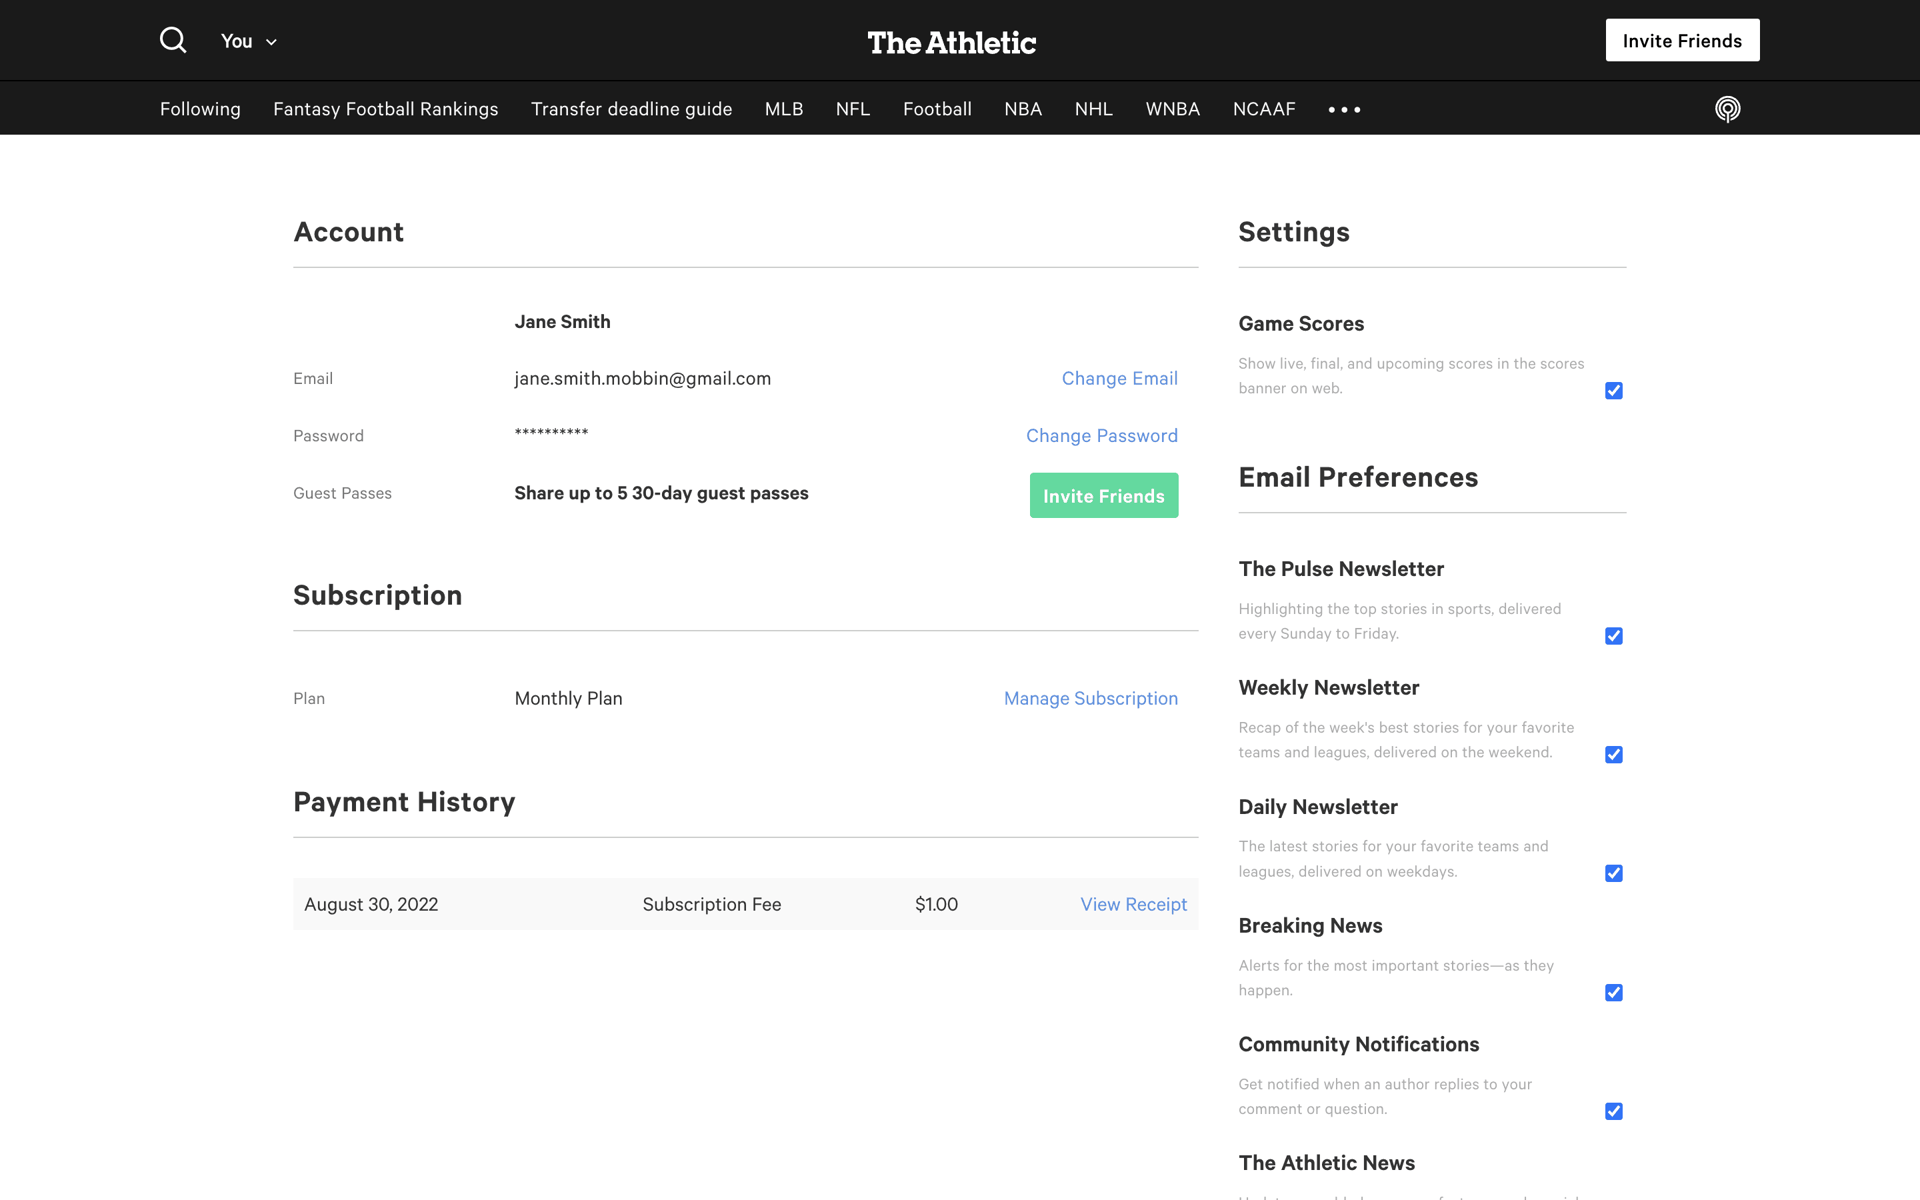The image size is (1920, 1200).
Task: Click Invite Friends in the top header
Action: pyautogui.click(x=1682, y=40)
